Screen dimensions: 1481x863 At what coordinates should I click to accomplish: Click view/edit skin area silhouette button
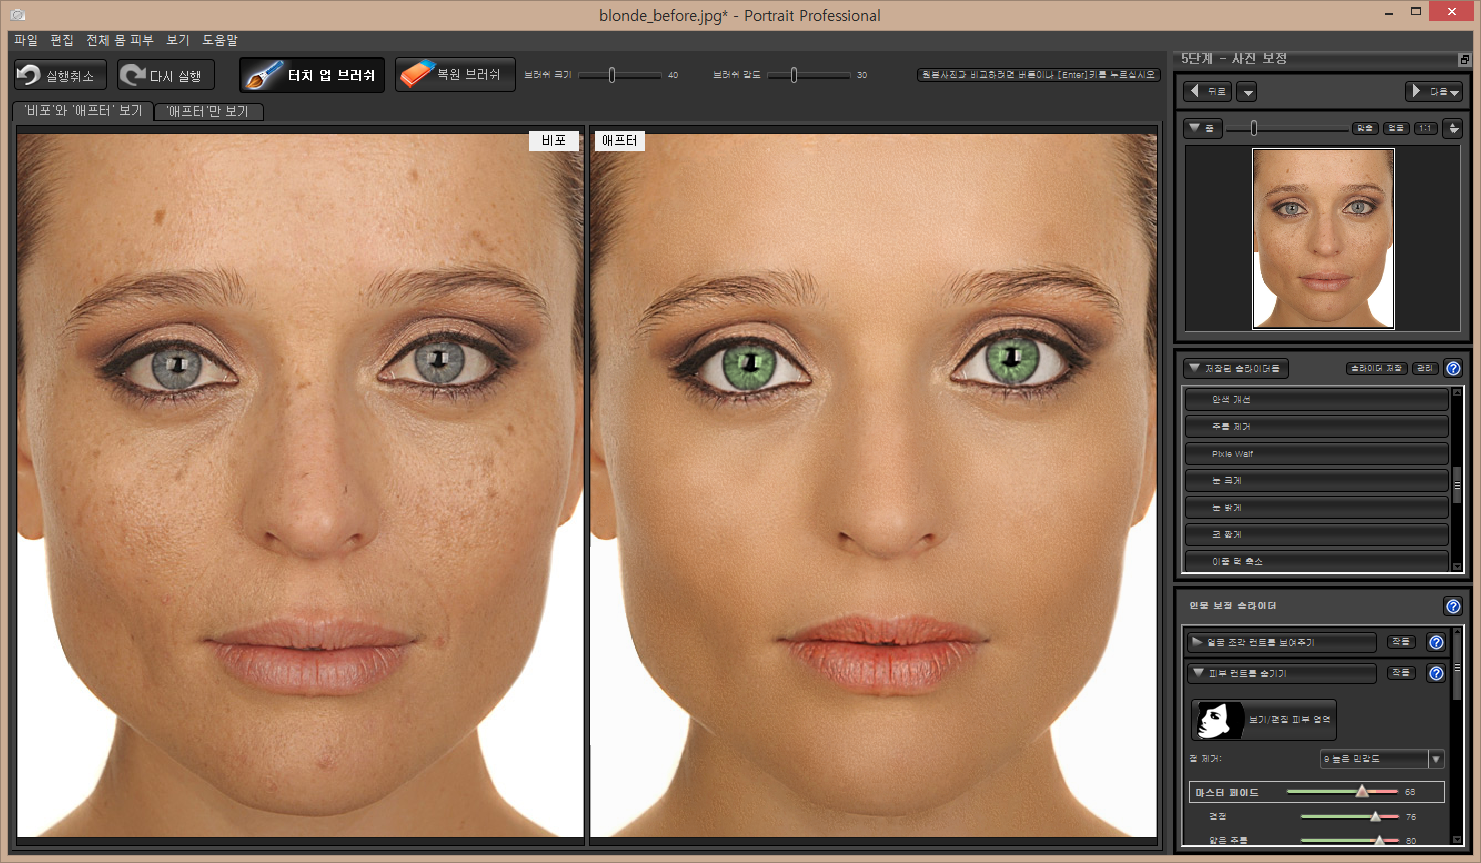click(1264, 720)
